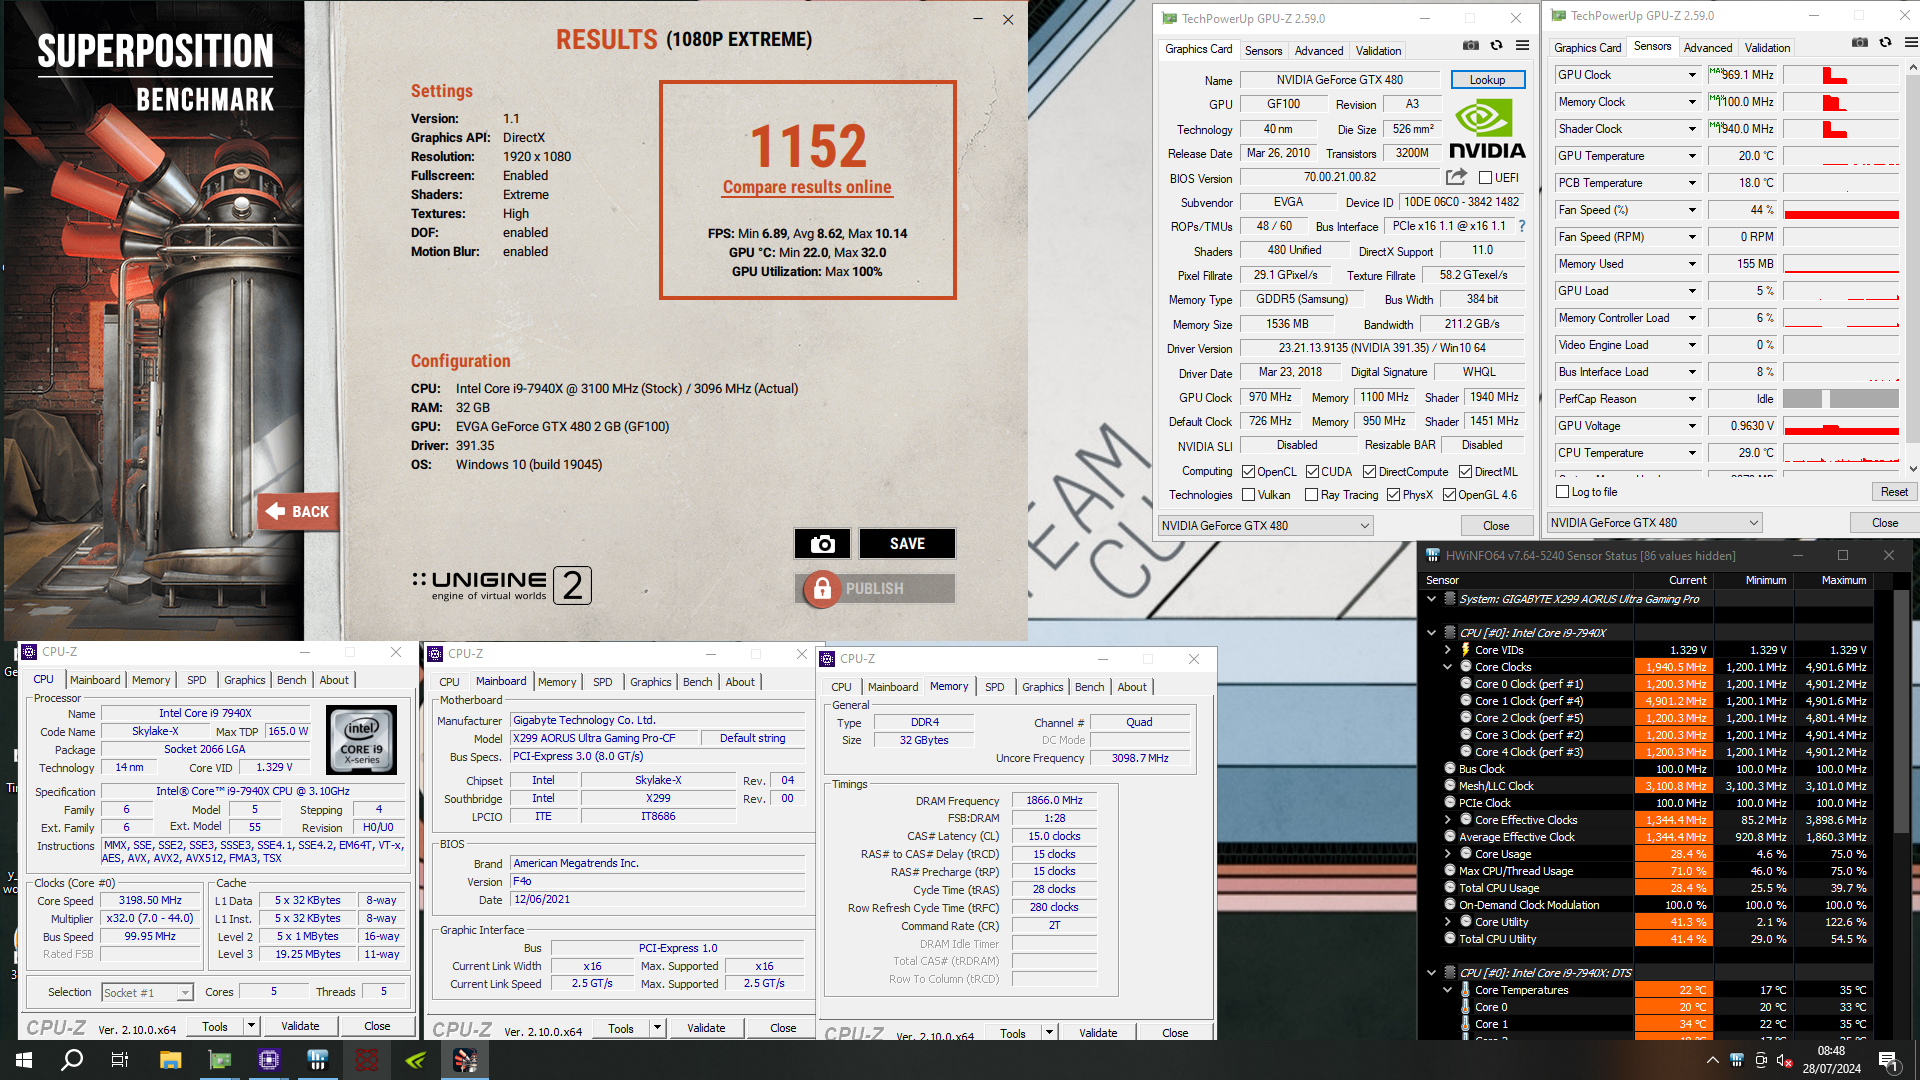The height and width of the screenshot is (1080, 1920).
Task: Click the NVIDIA logo in GPU-Z
Action: (1487, 129)
